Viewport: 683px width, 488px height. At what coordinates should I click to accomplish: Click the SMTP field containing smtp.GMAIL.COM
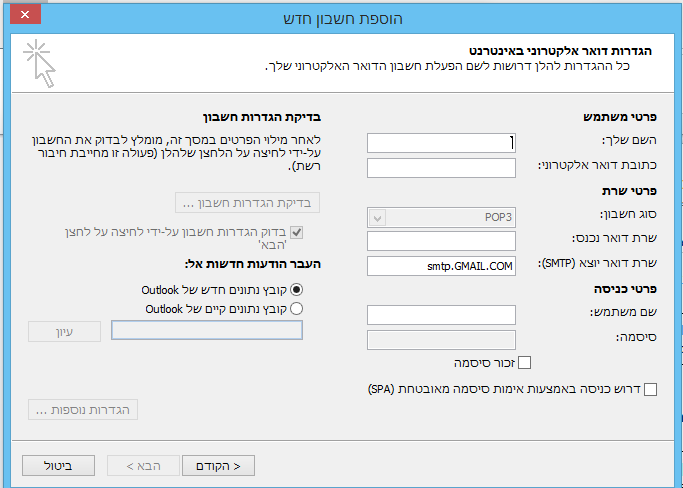point(441,266)
